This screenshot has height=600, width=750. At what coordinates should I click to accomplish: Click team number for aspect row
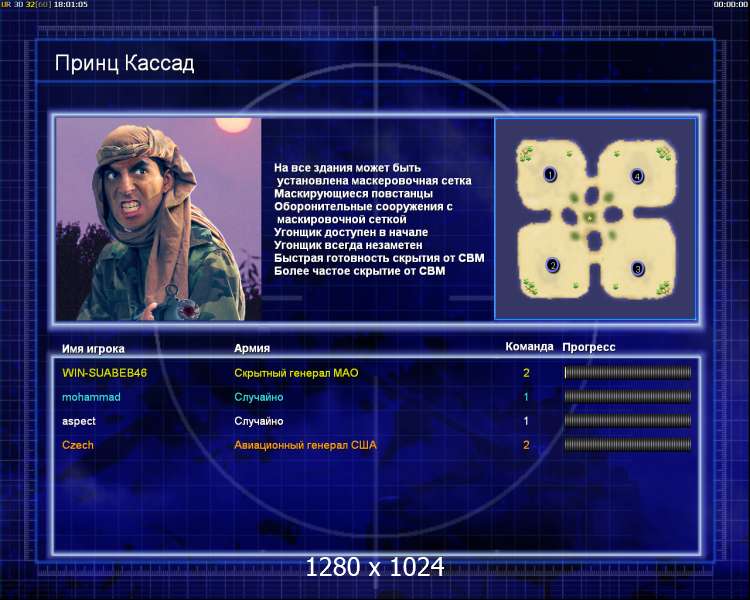click(526, 421)
